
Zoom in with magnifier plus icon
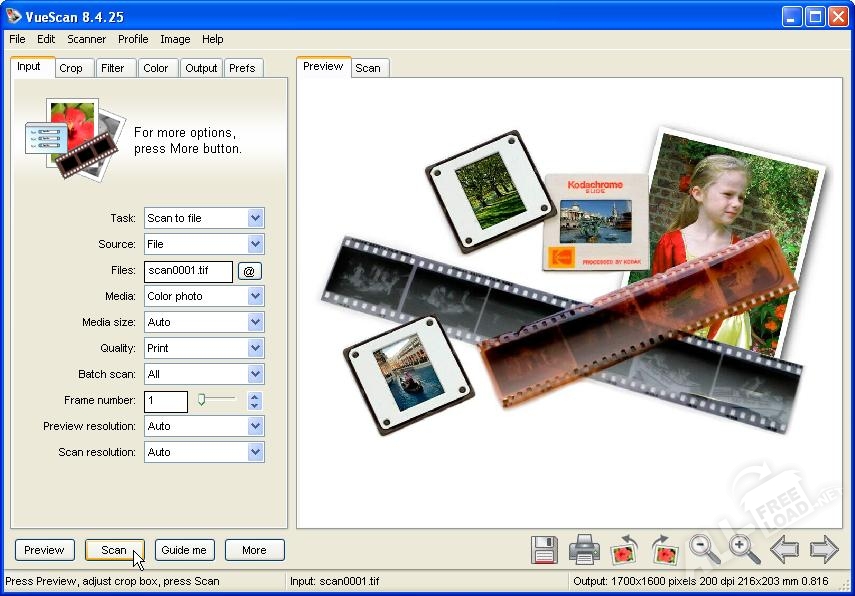(744, 549)
